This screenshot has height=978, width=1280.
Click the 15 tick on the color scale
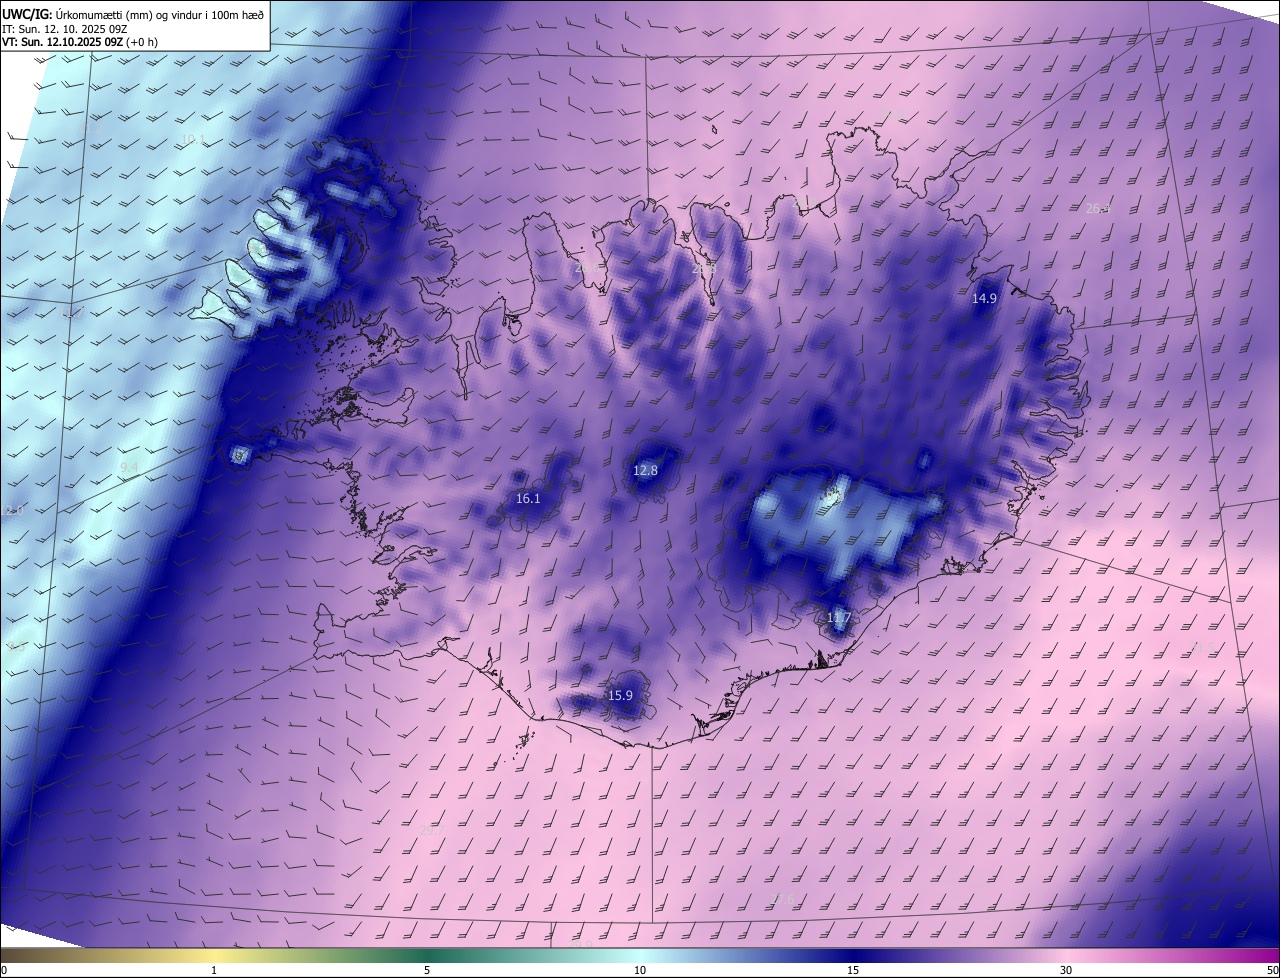tap(853, 970)
